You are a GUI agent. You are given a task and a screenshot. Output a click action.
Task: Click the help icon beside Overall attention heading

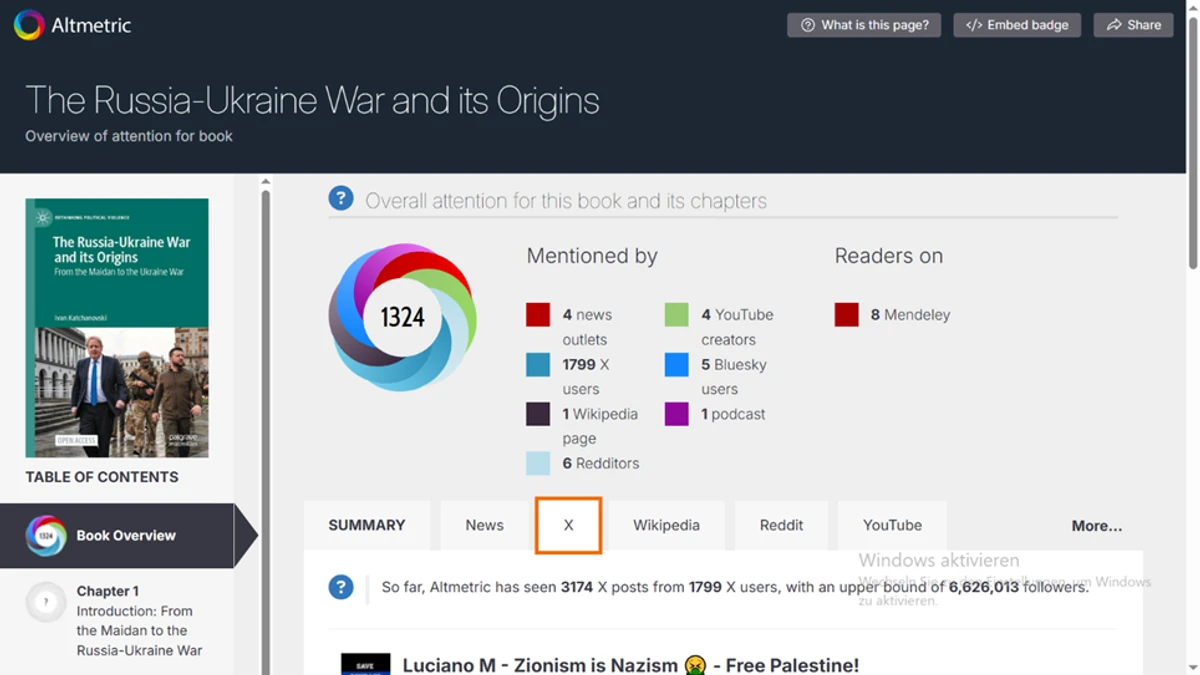(x=341, y=199)
